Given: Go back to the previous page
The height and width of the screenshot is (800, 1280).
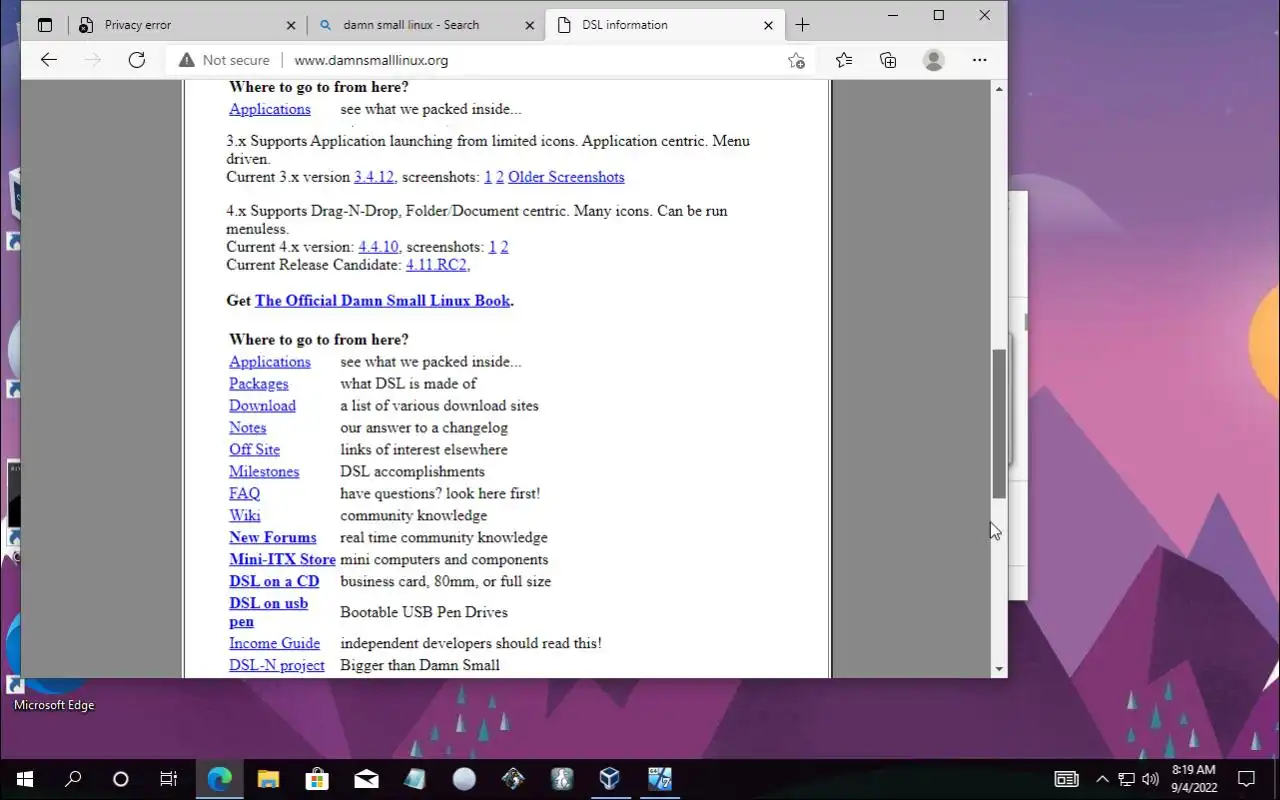Looking at the screenshot, I should [x=48, y=60].
